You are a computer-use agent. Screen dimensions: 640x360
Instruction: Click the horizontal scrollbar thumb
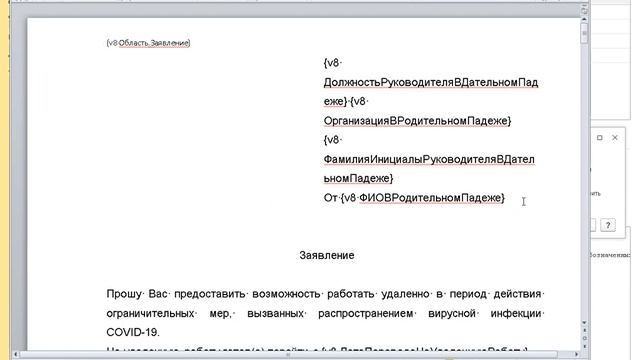[288, 354]
